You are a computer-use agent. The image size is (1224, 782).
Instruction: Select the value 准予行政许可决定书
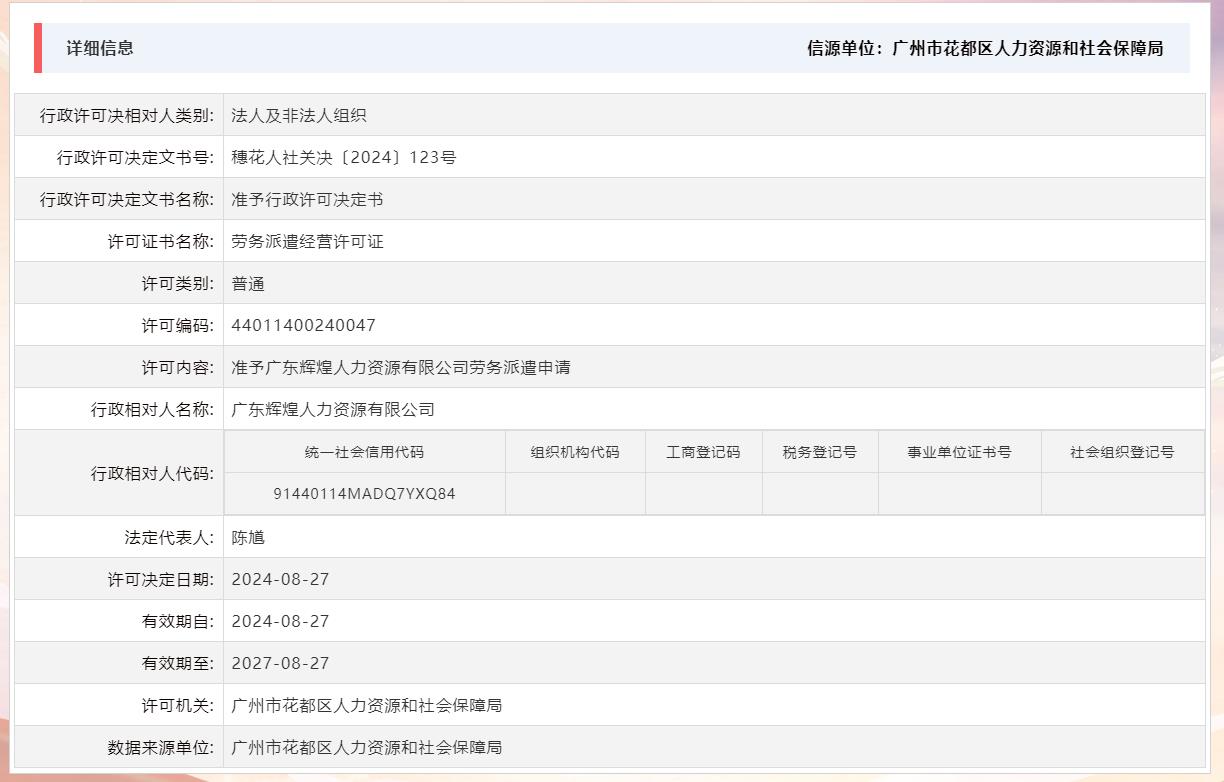(x=307, y=199)
